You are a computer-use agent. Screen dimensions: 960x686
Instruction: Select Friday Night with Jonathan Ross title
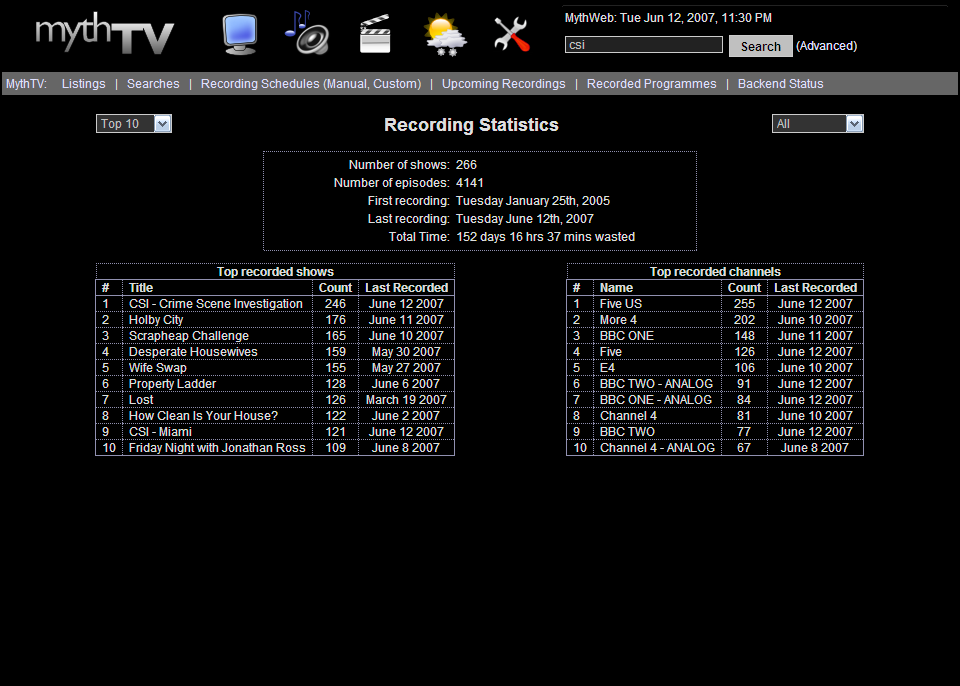pos(217,448)
